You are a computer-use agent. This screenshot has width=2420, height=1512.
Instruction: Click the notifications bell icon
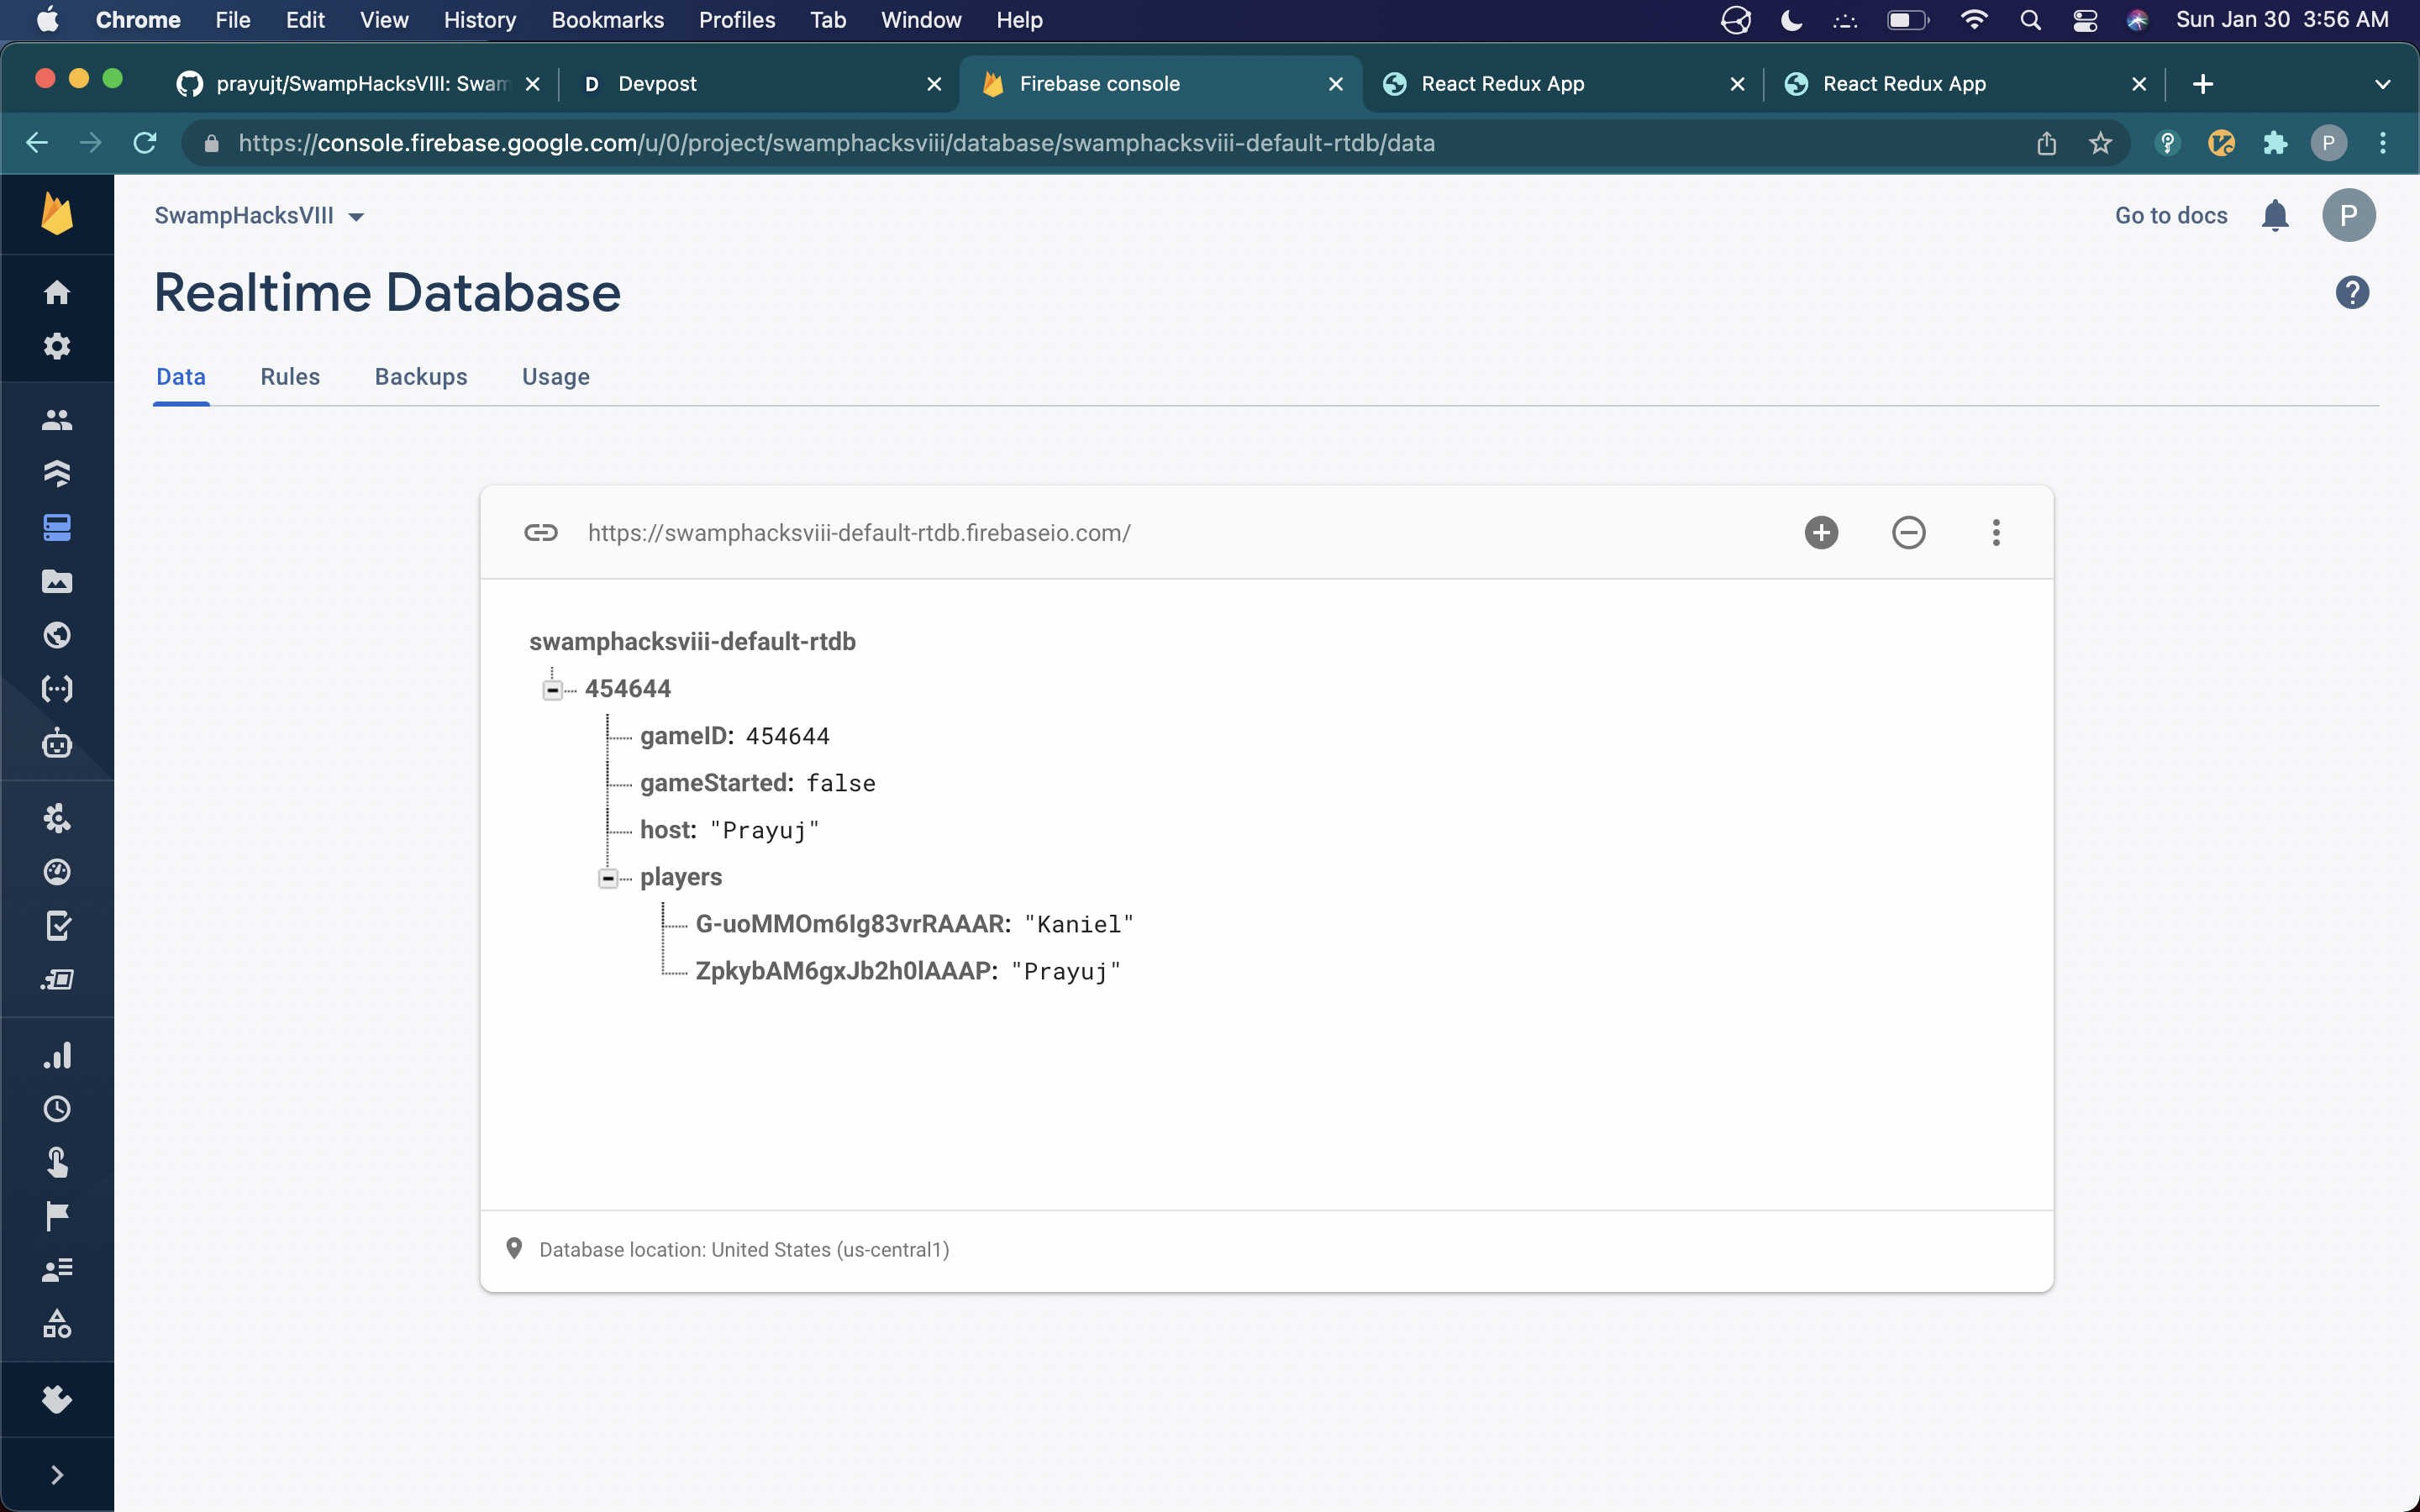tap(2275, 215)
